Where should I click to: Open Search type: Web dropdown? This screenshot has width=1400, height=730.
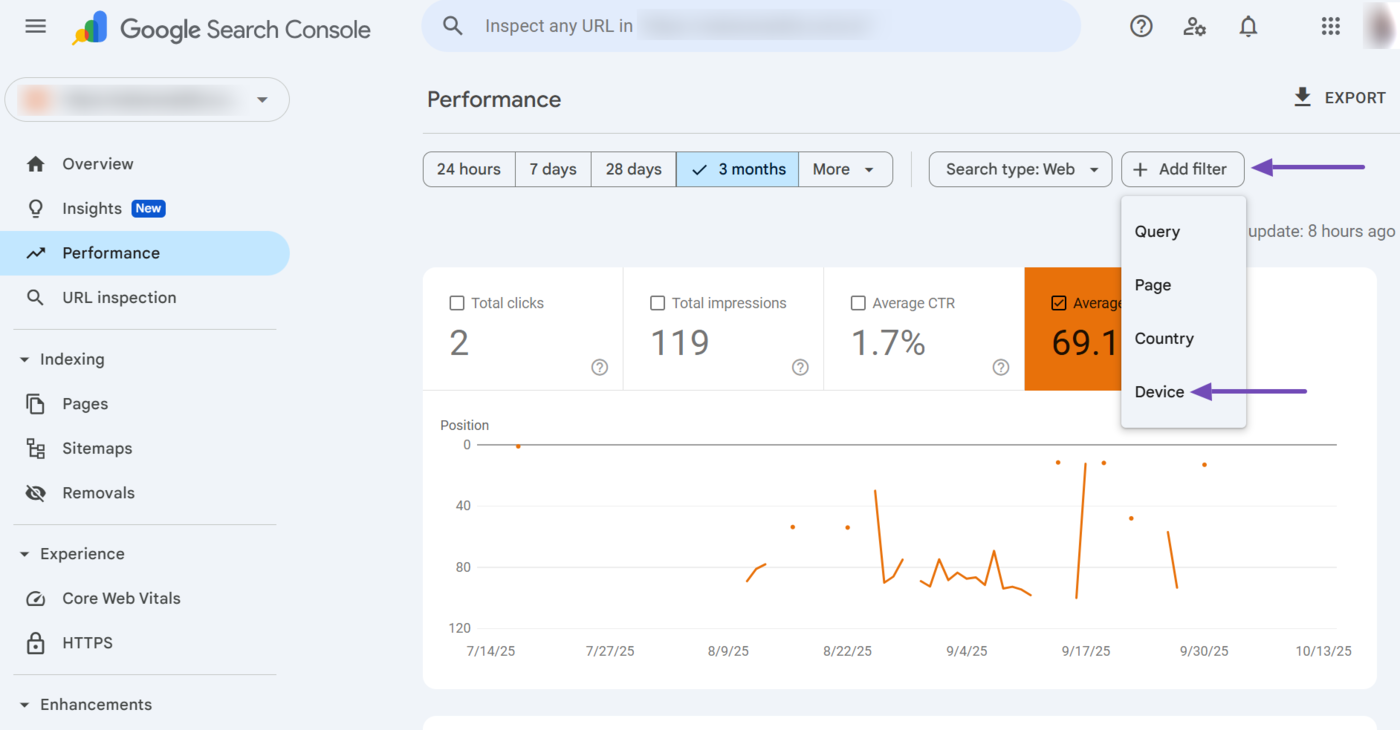tap(1020, 169)
